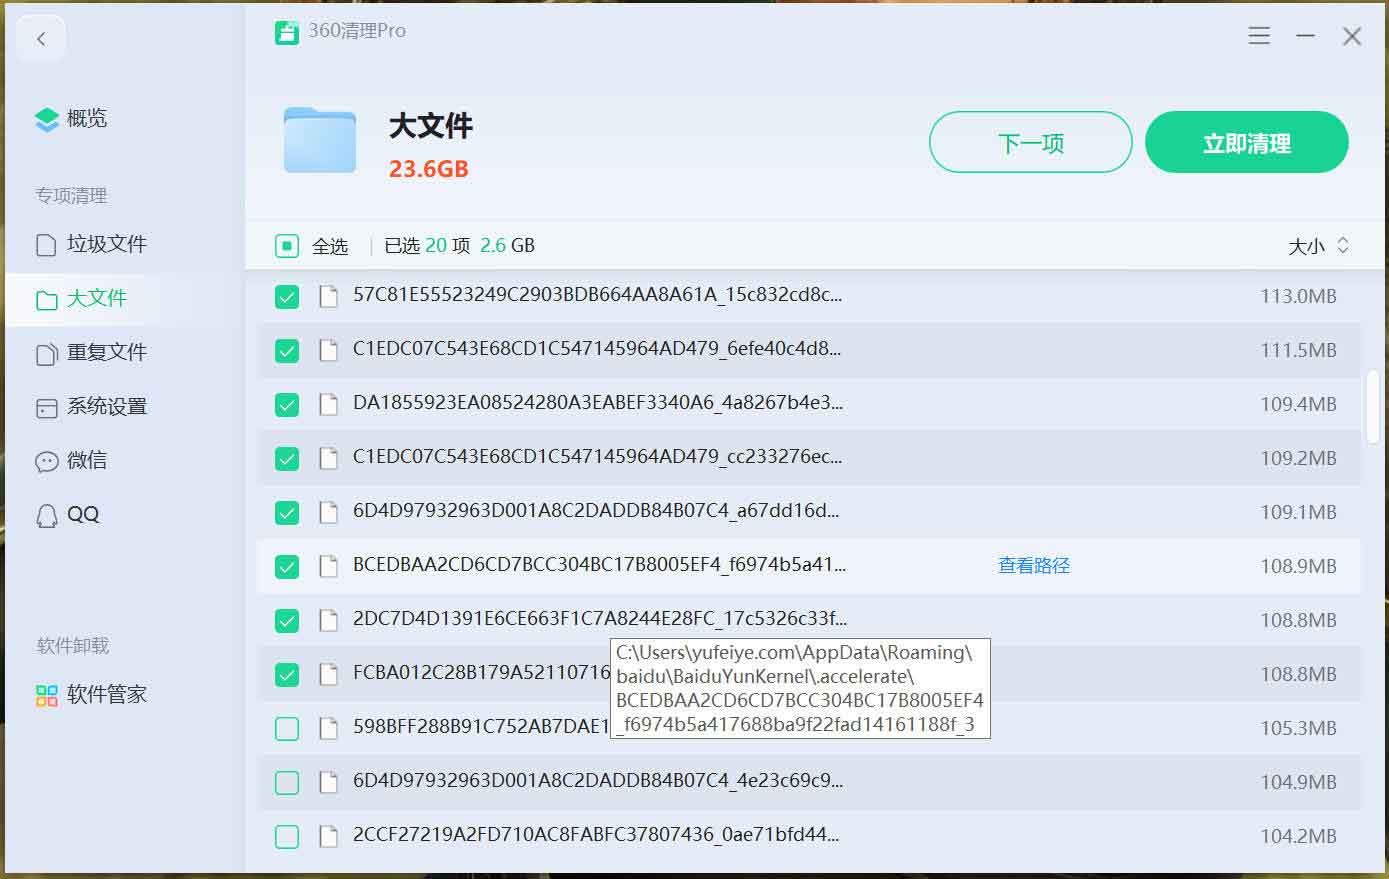Screen dimensions: 1389x879
Task: Check the 104.2MB file checkbox
Action: (x=287, y=836)
